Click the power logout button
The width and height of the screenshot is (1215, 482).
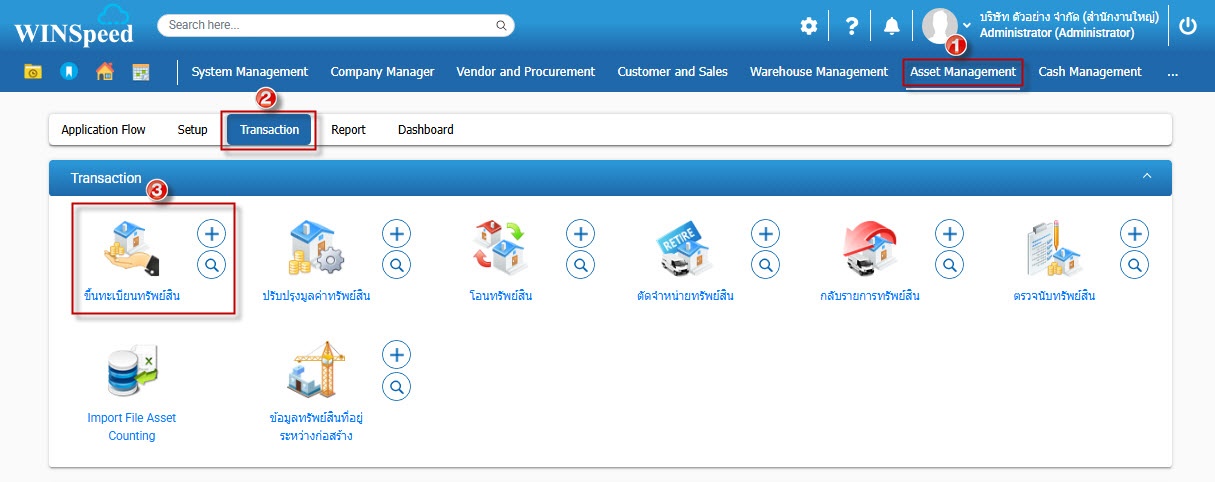click(x=1188, y=27)
